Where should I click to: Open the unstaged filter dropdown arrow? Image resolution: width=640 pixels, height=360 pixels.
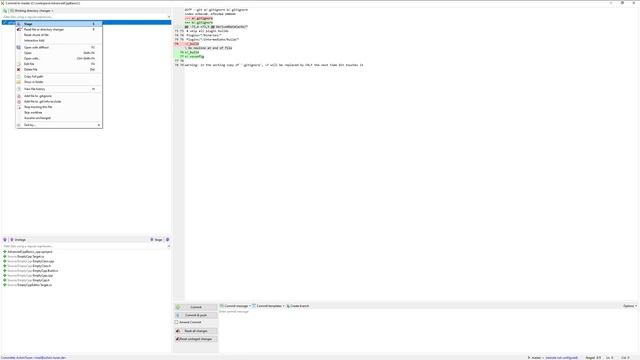(169, 17)
